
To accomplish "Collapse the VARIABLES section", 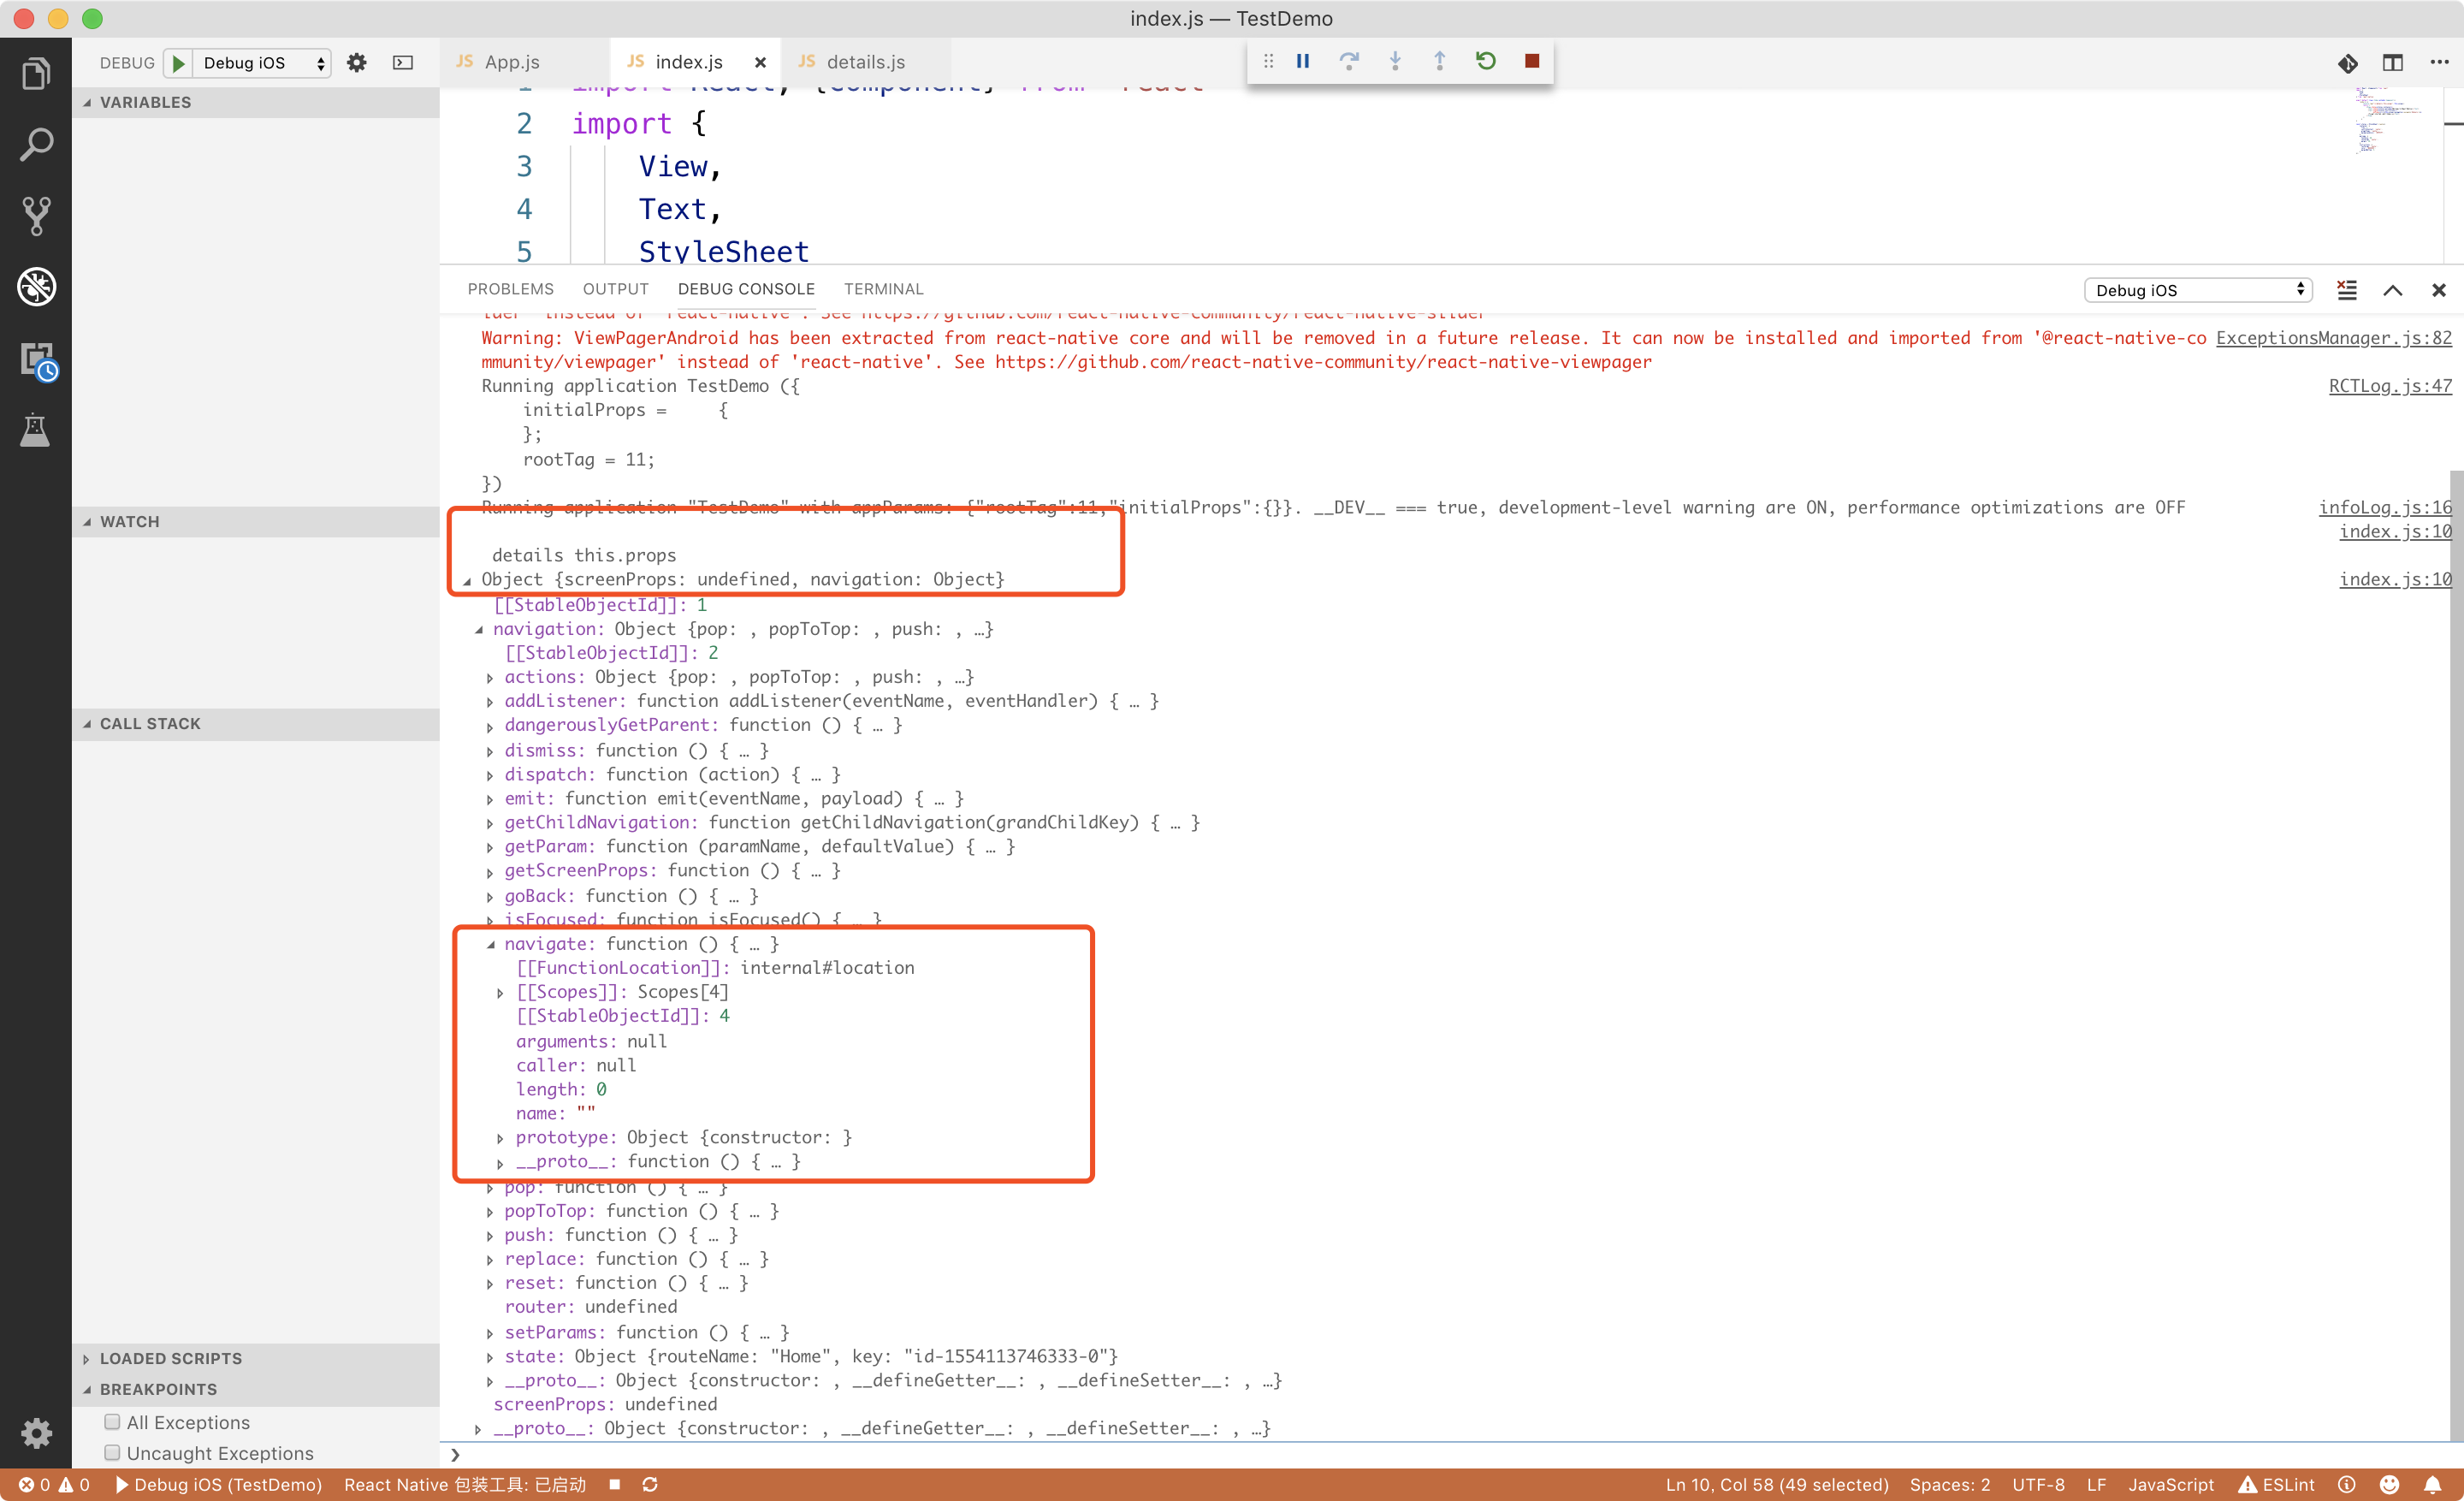I will (x=256, y=102).
